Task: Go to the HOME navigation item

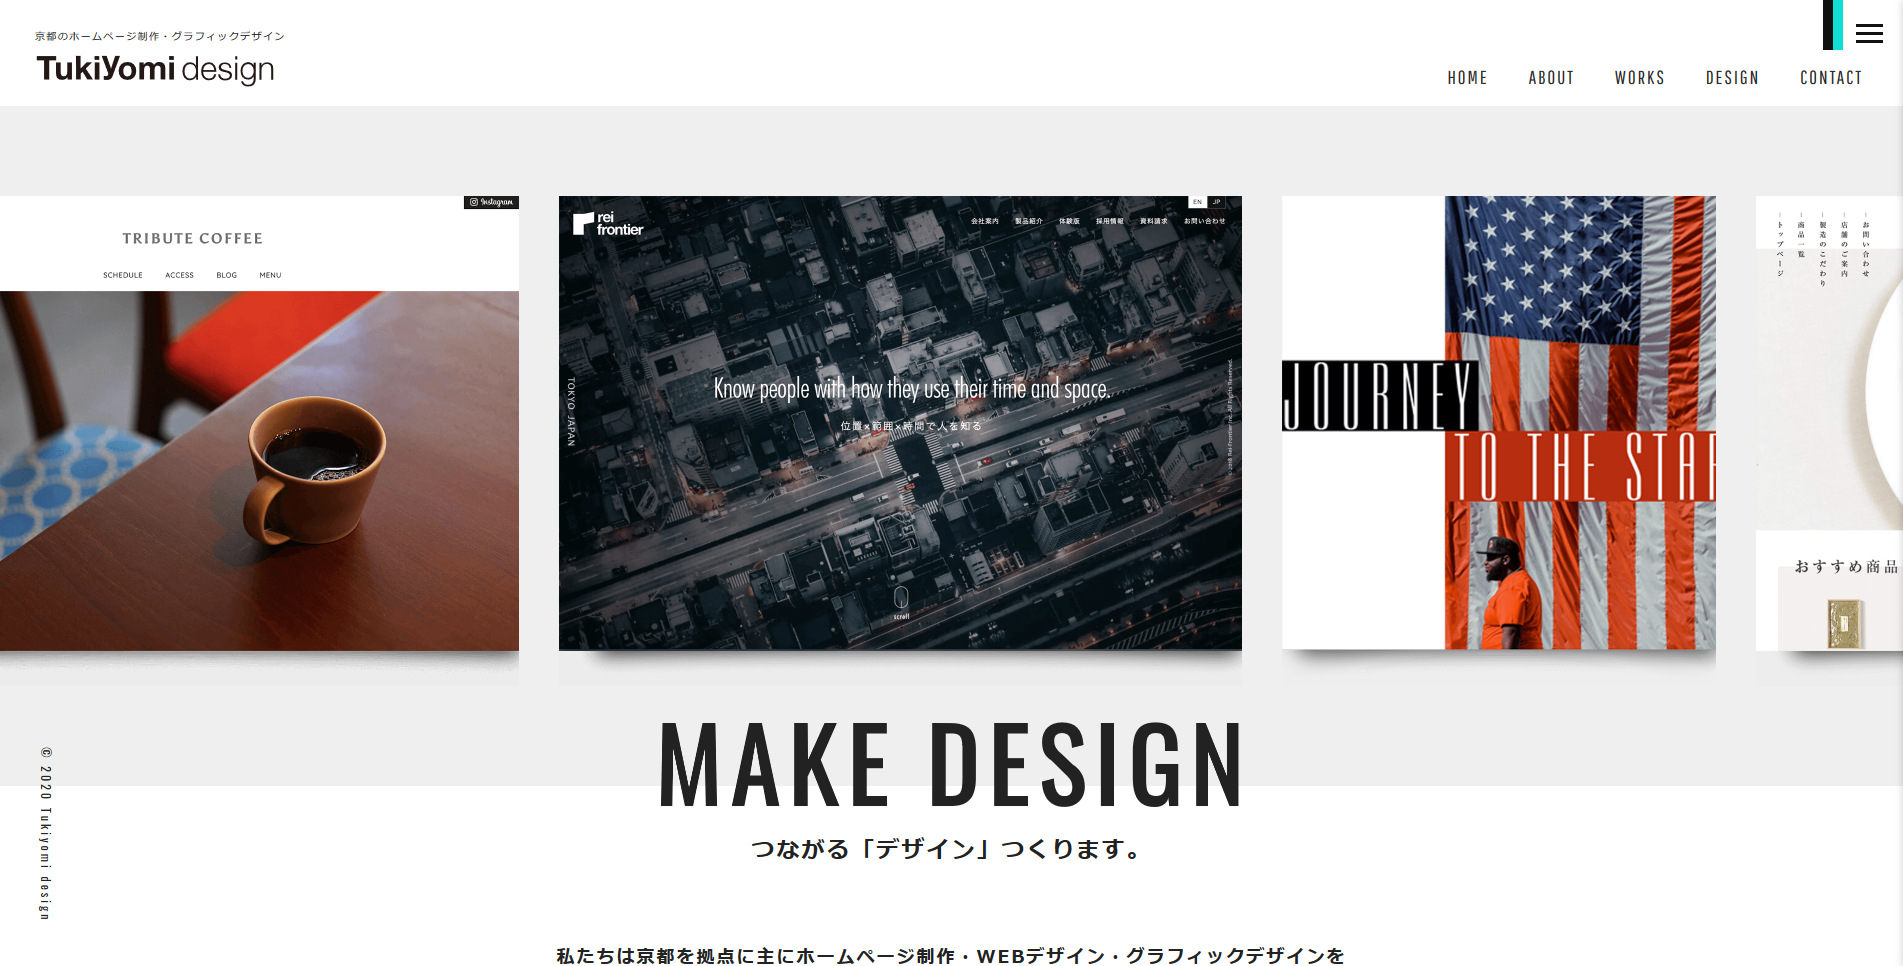Action: [x=1467, y=78]
